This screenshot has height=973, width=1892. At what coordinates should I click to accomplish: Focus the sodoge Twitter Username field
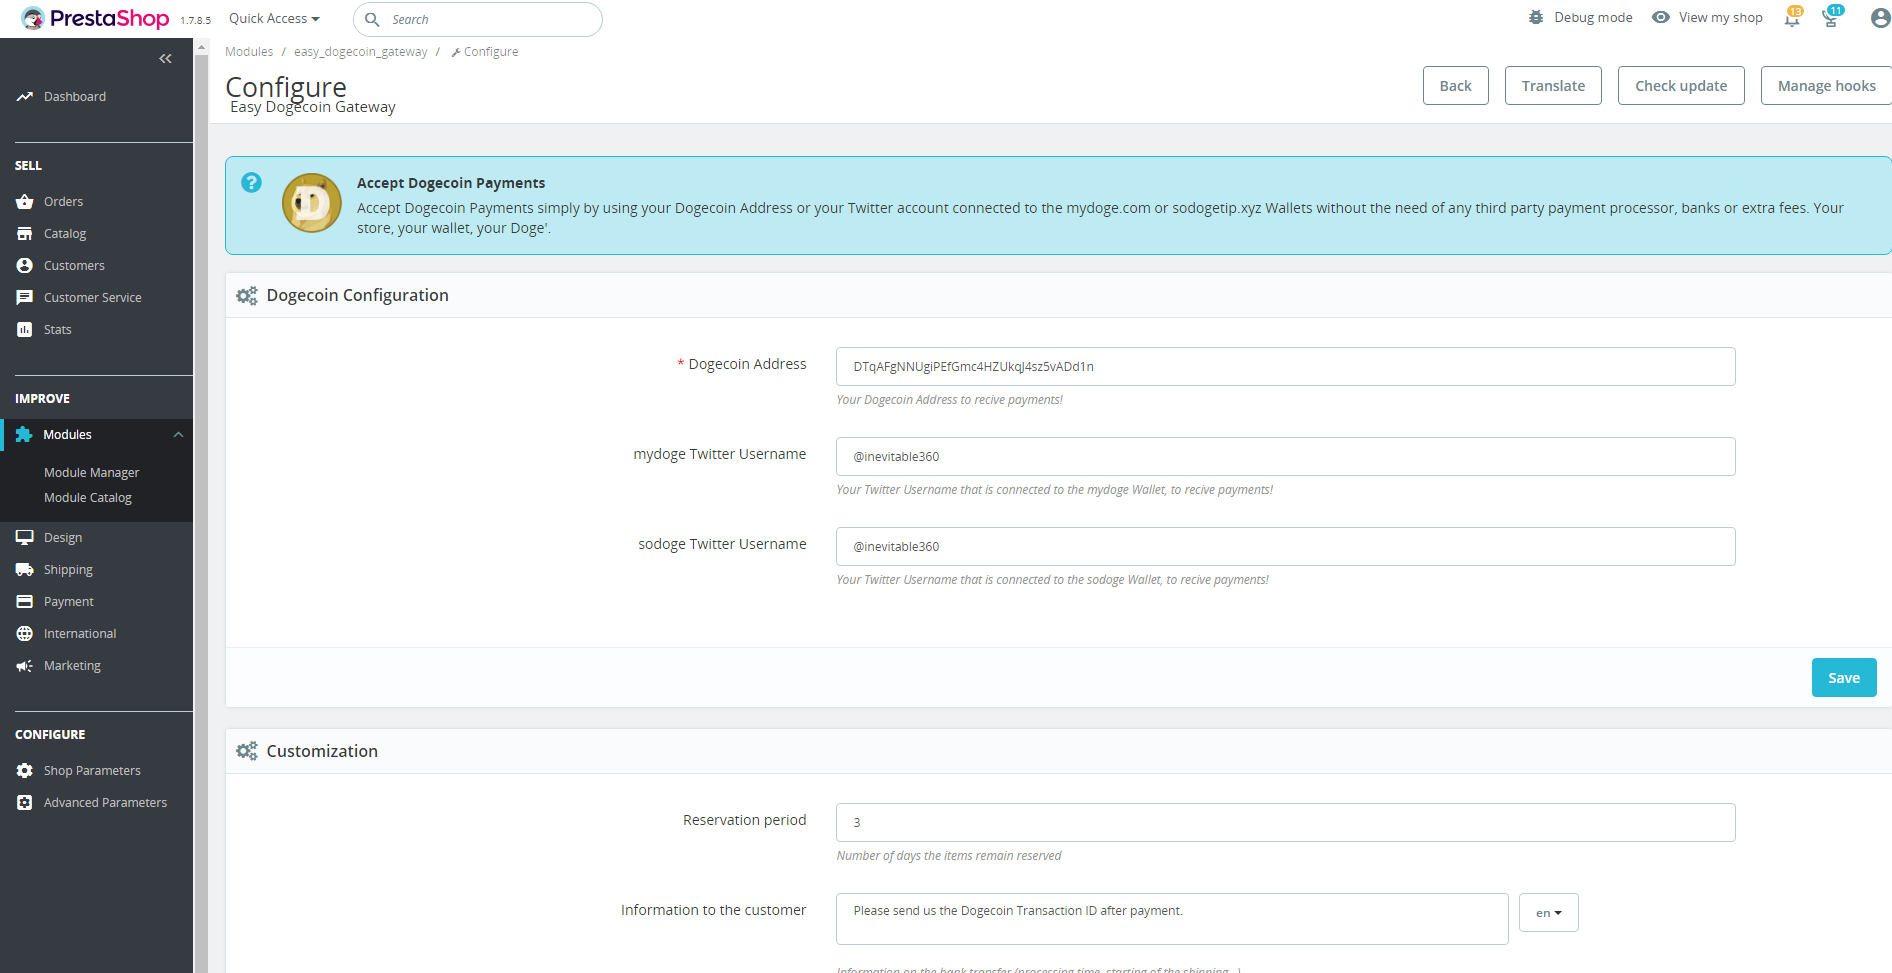coord(1285,547)
